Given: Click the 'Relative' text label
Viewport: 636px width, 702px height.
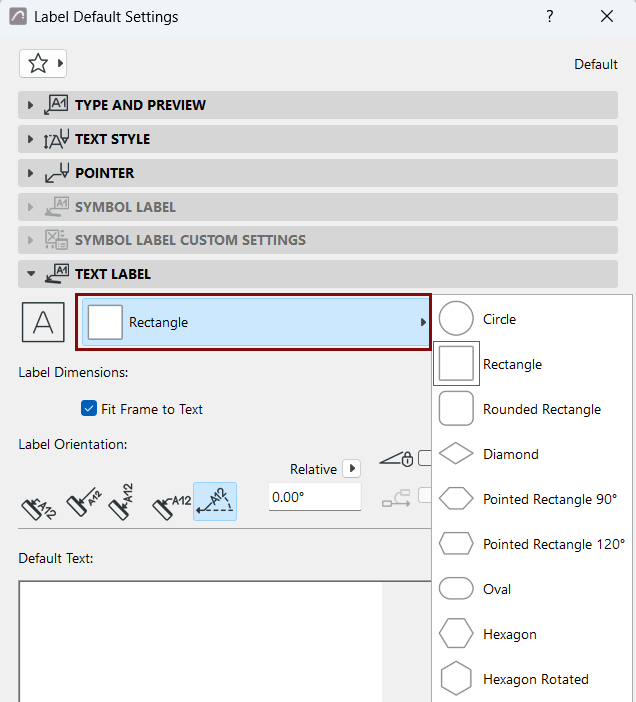Looking at the screenshot, I should click(313, 469).
